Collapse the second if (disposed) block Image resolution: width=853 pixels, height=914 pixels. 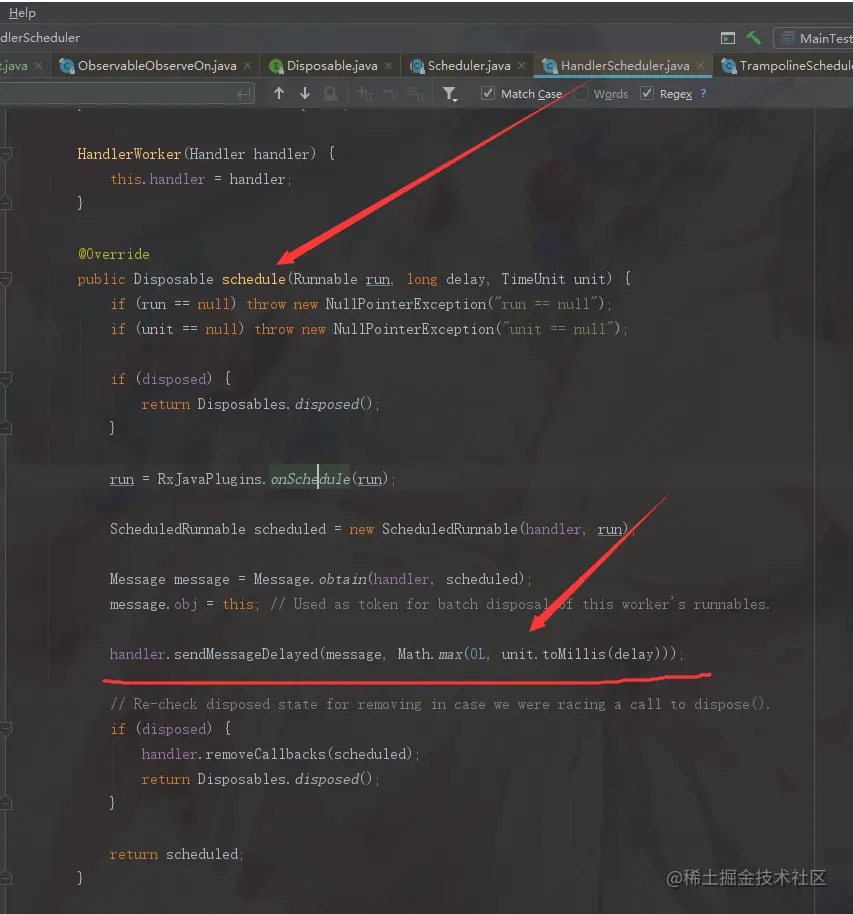pyautogui.click(x=6, y=729)
